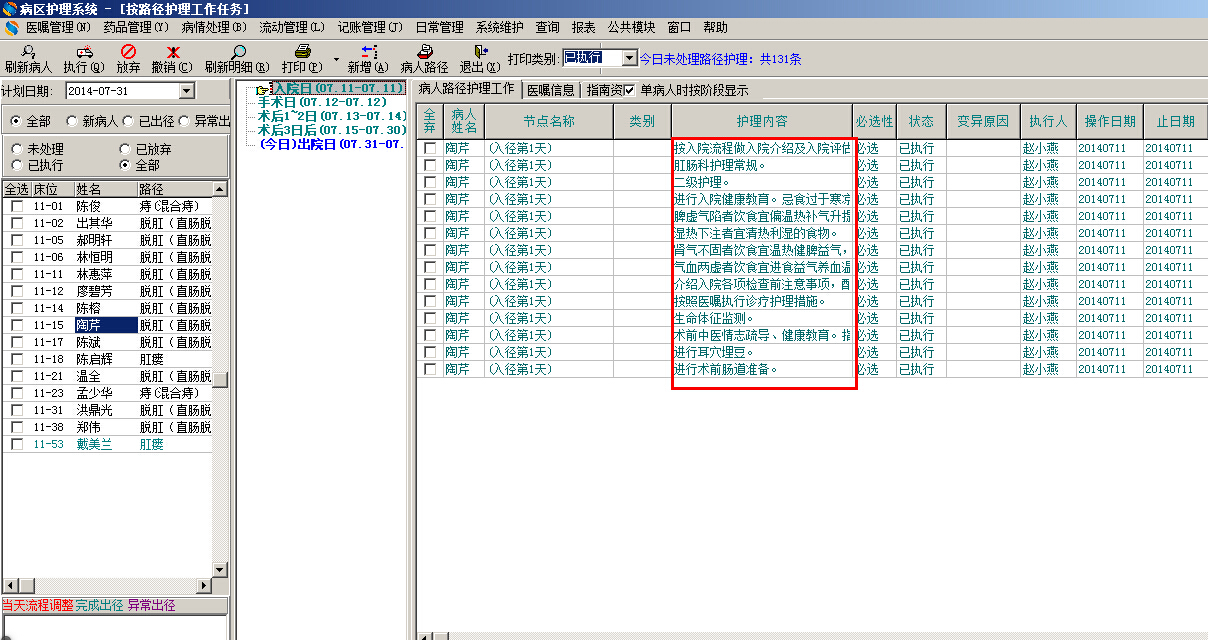Click the 撤销 toolbar icon
Image resolution: width=1208 pixels, height=640 pixels.
pos(172,51)
